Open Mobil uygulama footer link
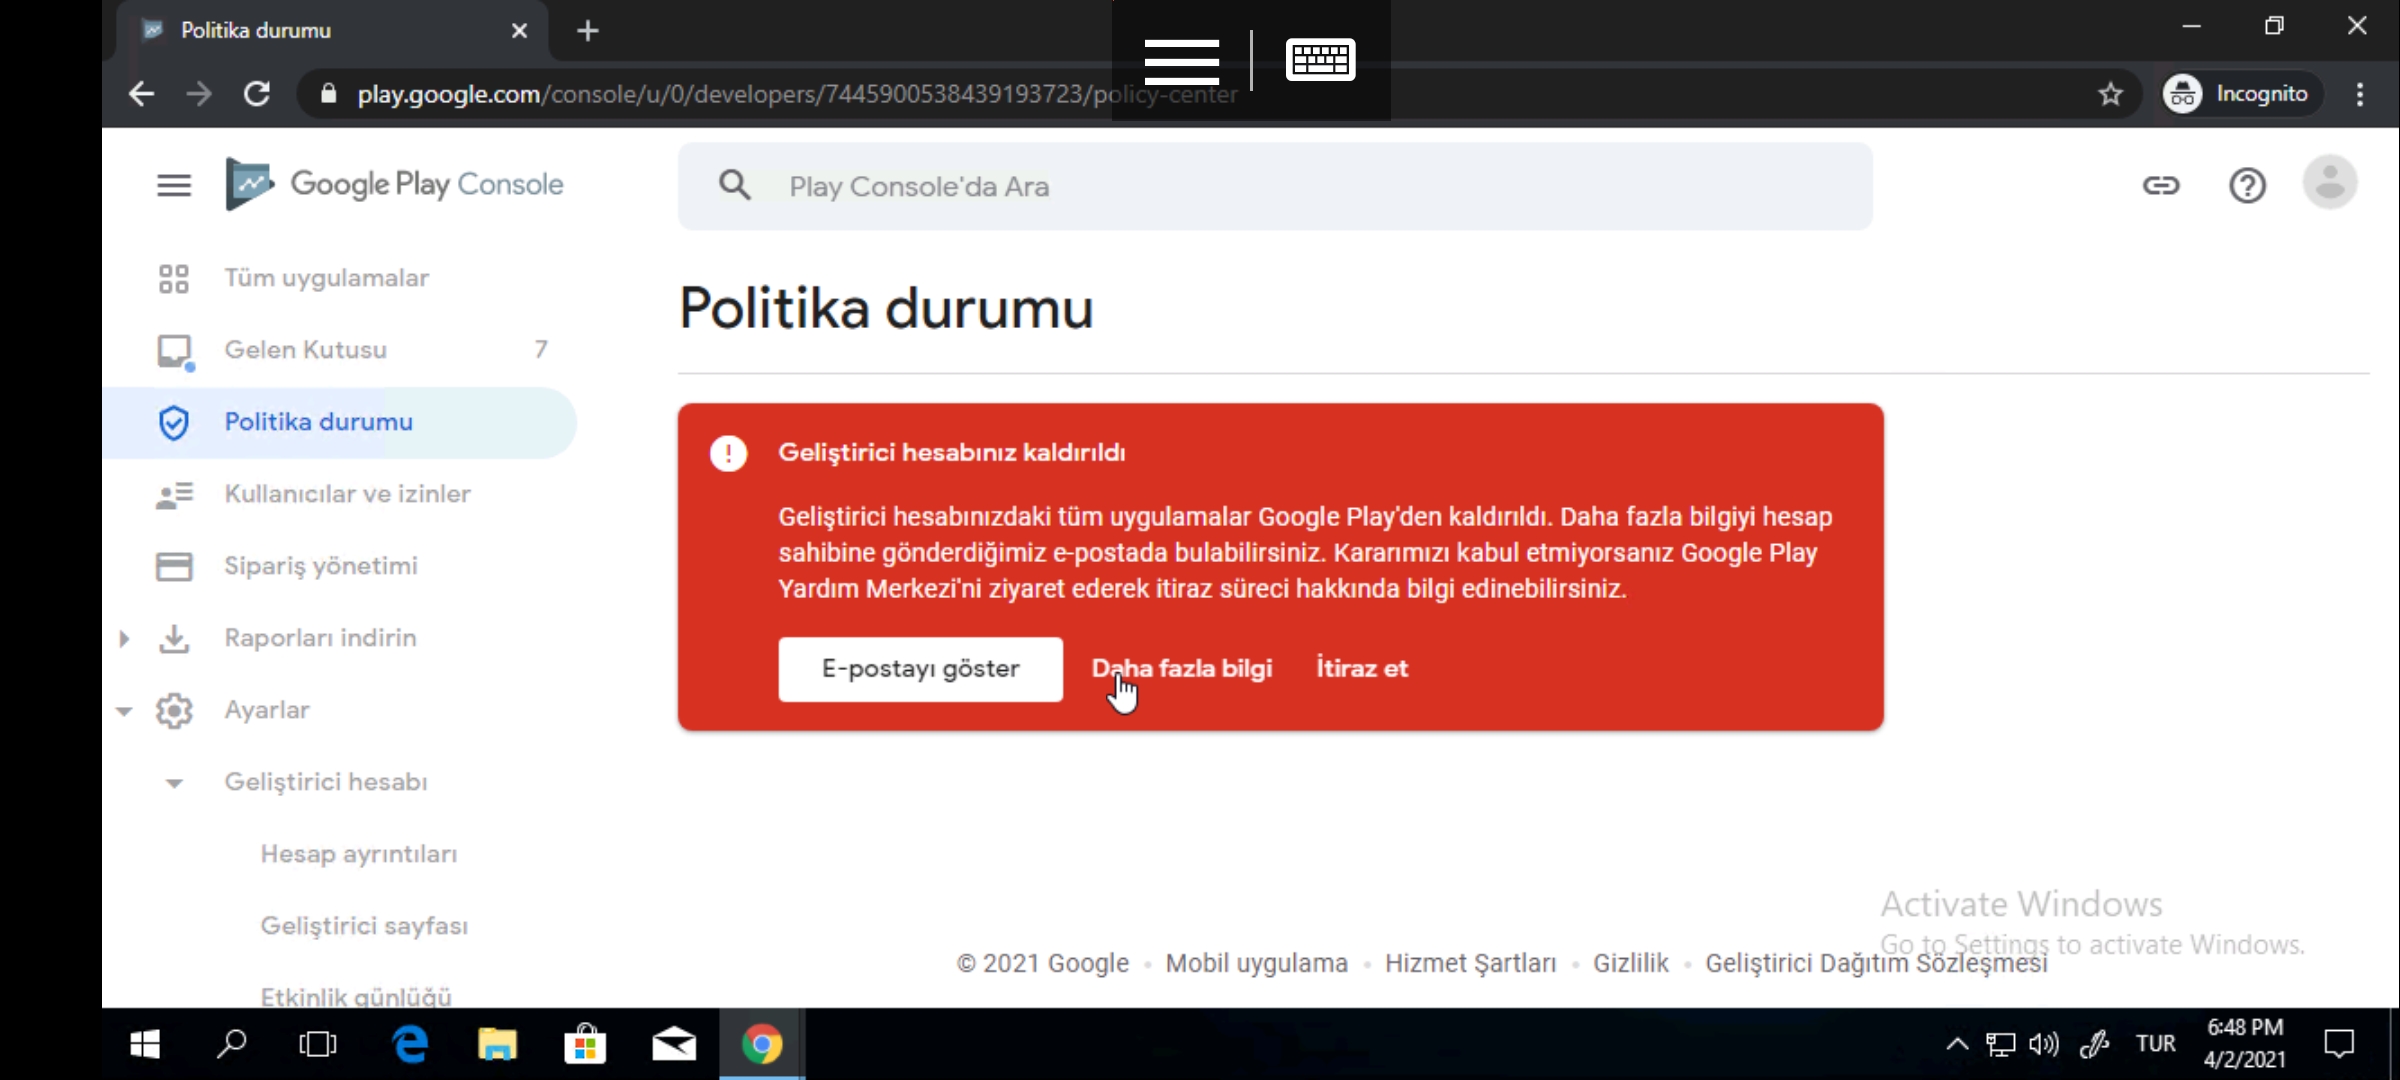 1256,963
